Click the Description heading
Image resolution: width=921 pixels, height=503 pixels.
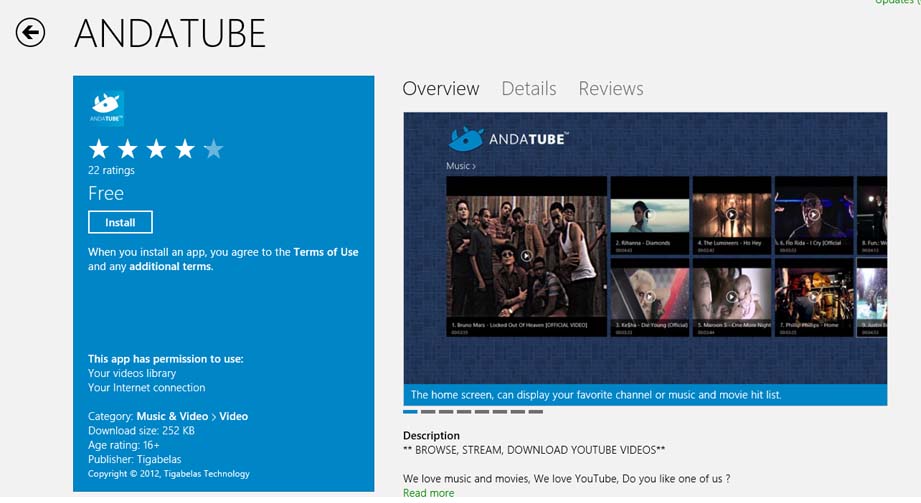(x=431, y=435)
